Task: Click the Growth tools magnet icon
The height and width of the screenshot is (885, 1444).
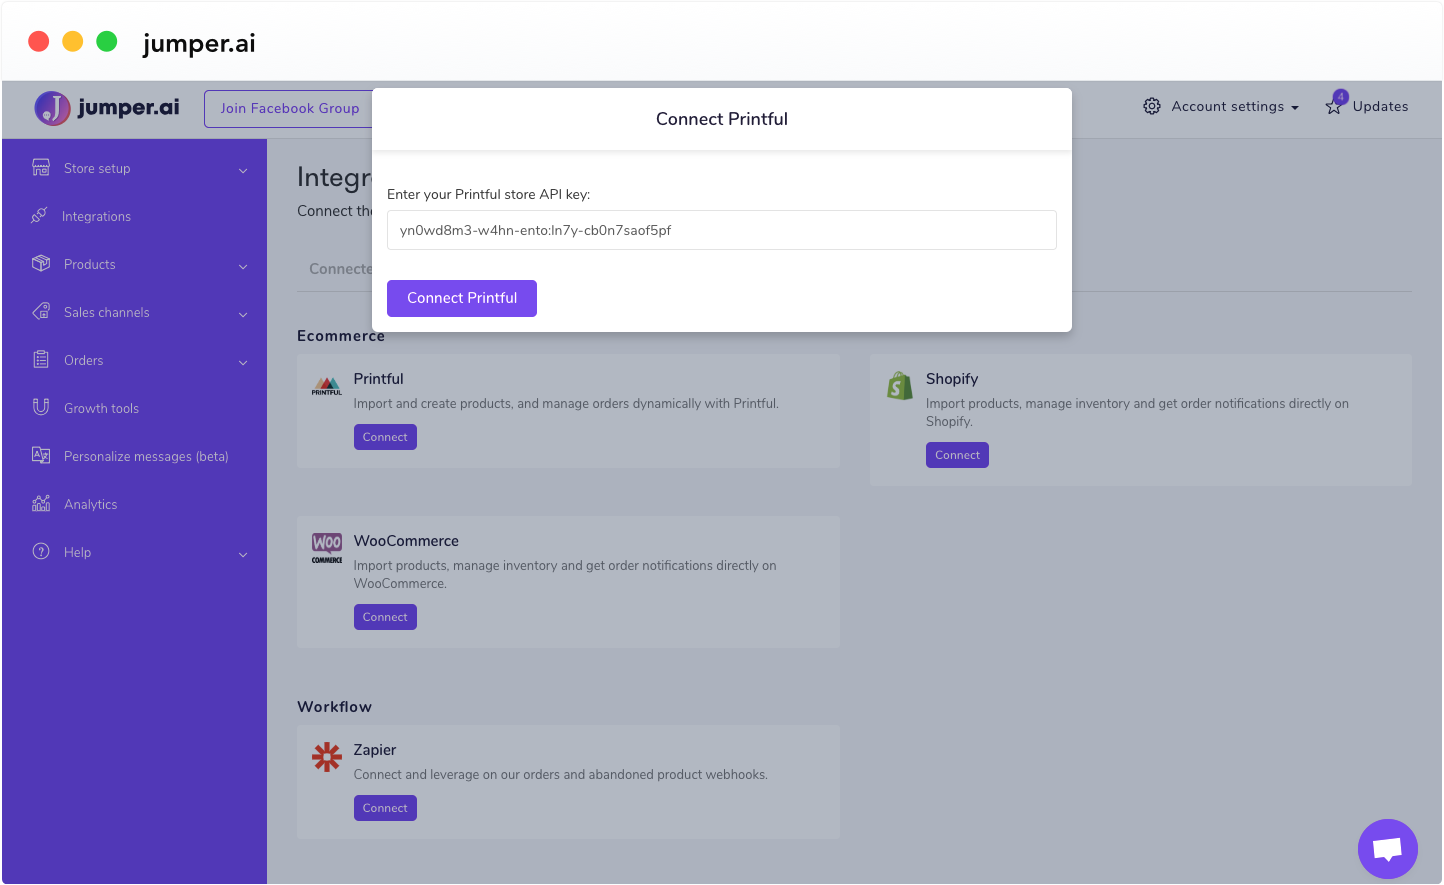Action: pyautogui.click(x=41, y=408)
